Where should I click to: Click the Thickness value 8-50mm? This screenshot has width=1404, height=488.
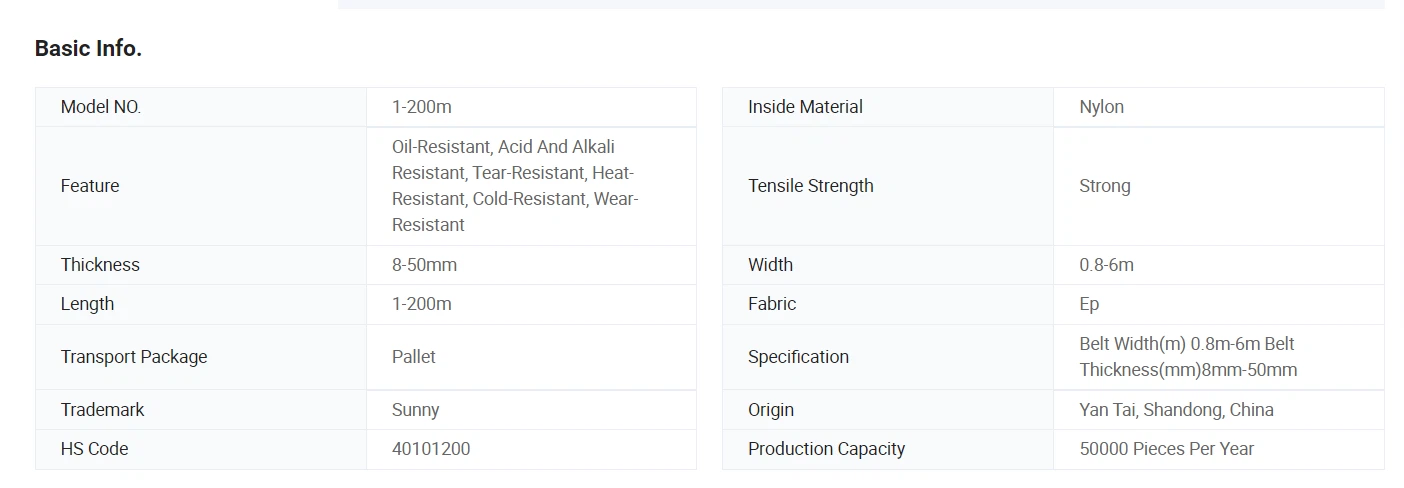[x=424, y=265]
